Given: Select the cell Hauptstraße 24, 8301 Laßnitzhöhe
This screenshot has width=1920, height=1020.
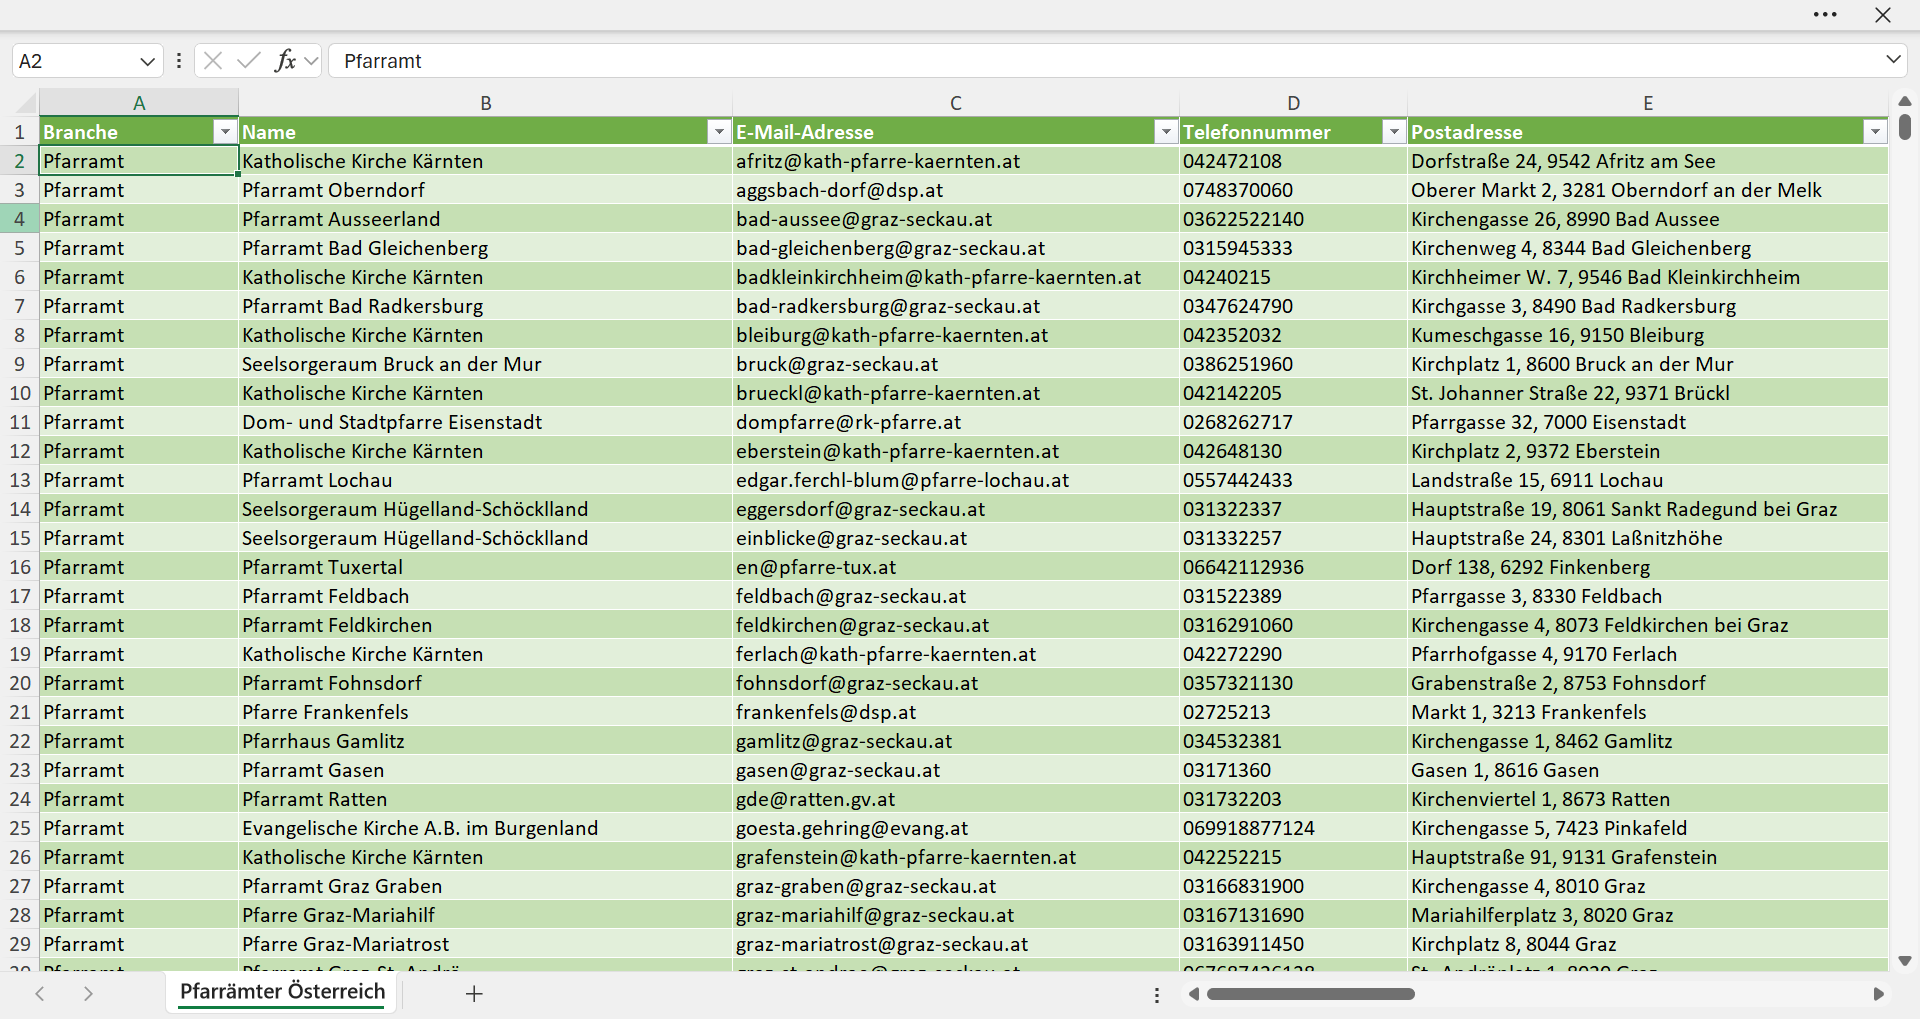Looking at the screenshot, I should pos(1648,538).
